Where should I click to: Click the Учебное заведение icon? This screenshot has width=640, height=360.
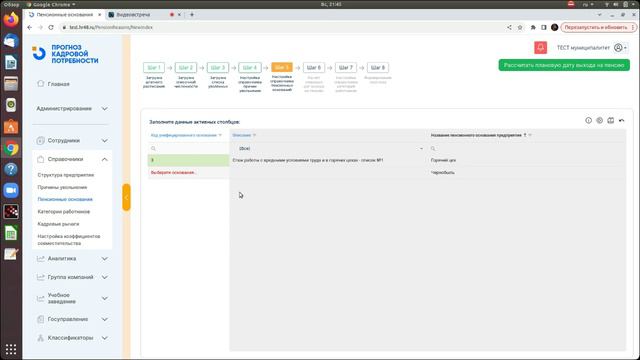(40, 298)
